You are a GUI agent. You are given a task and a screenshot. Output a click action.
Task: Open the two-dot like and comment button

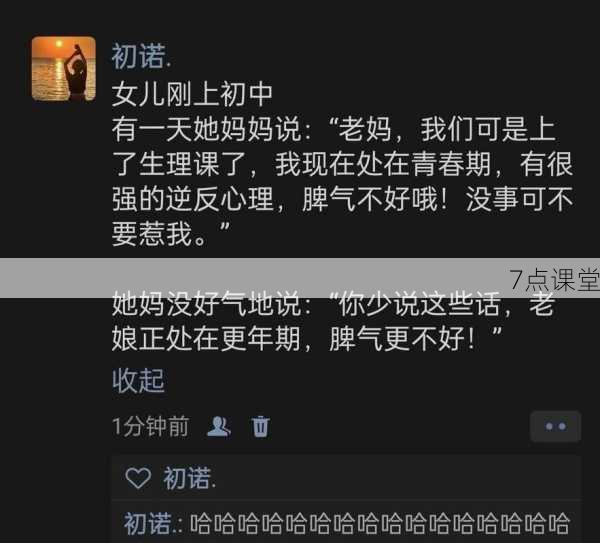coord(556,426)
